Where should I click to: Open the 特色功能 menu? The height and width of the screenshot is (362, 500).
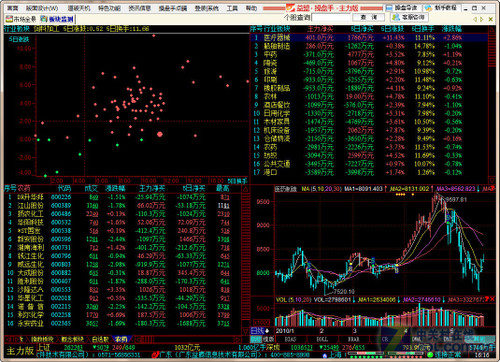[x=109, y=8]
